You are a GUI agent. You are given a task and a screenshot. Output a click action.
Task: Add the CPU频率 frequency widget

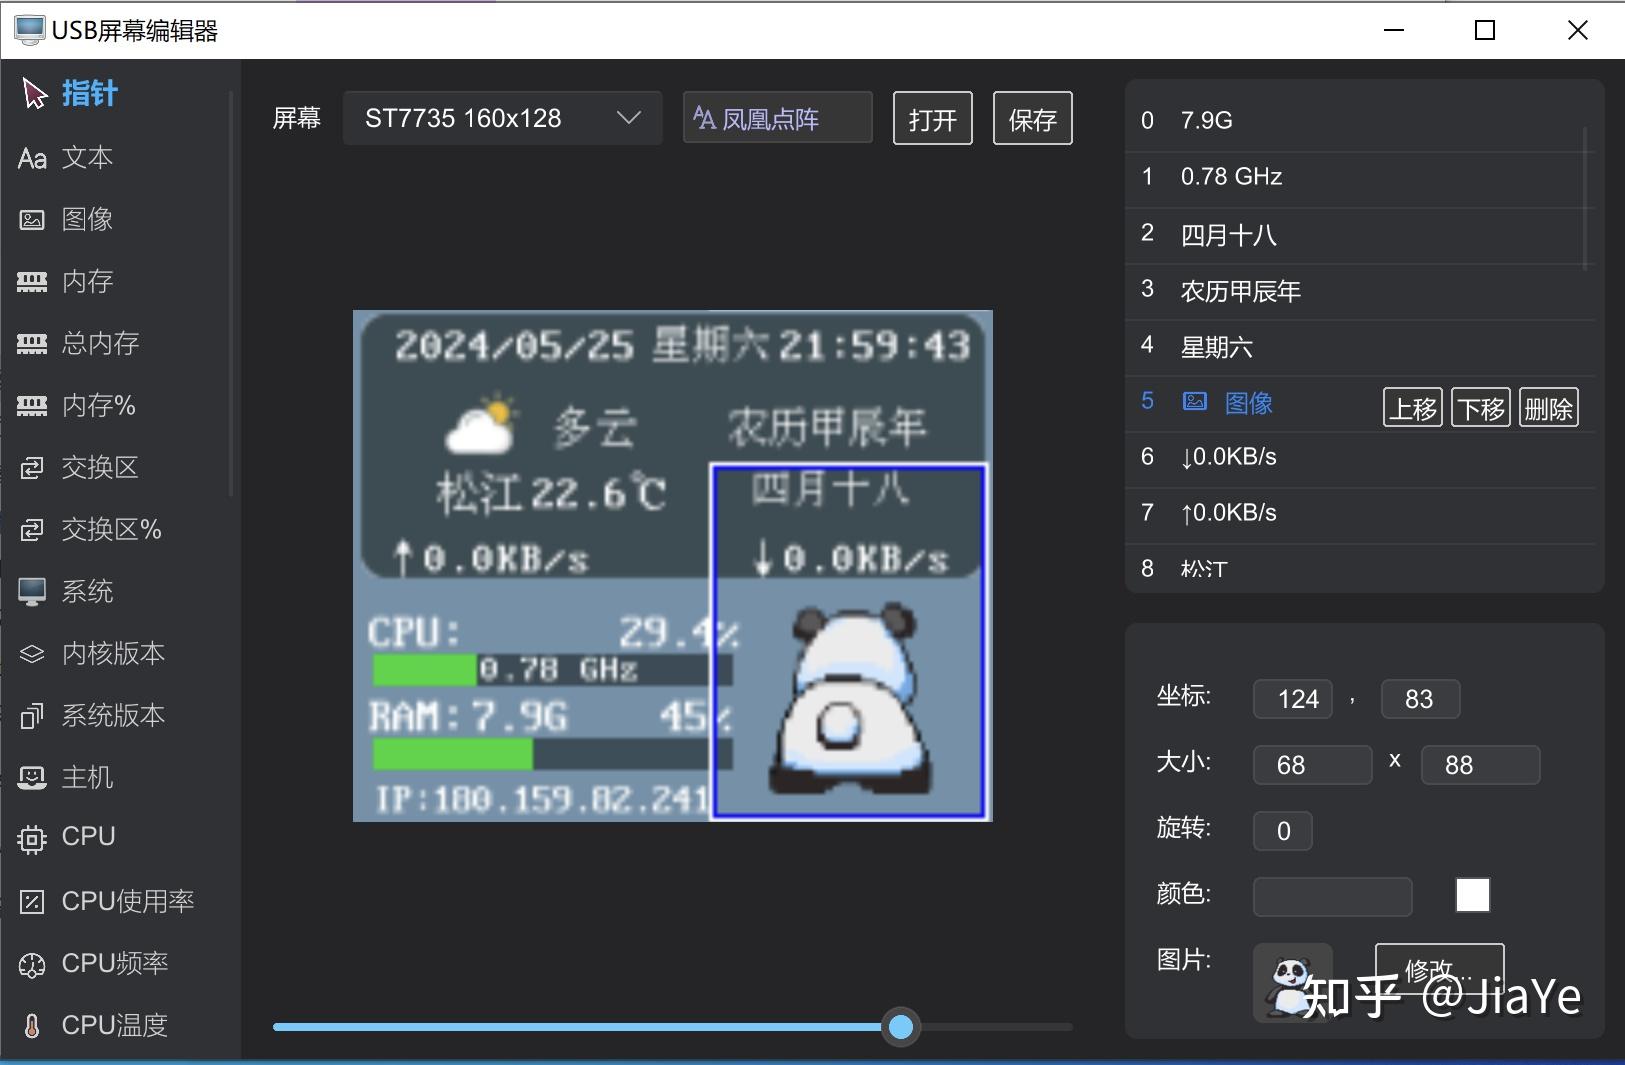93,963
